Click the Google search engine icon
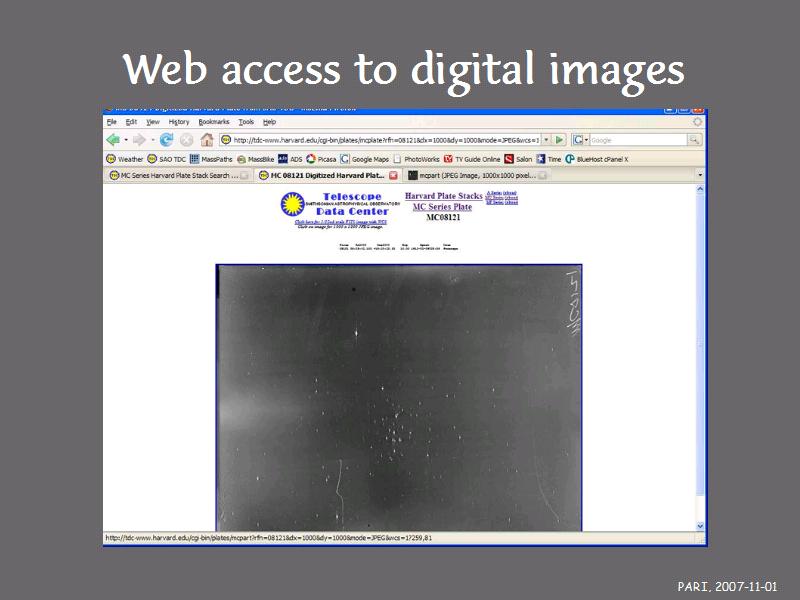 [578, 139]
